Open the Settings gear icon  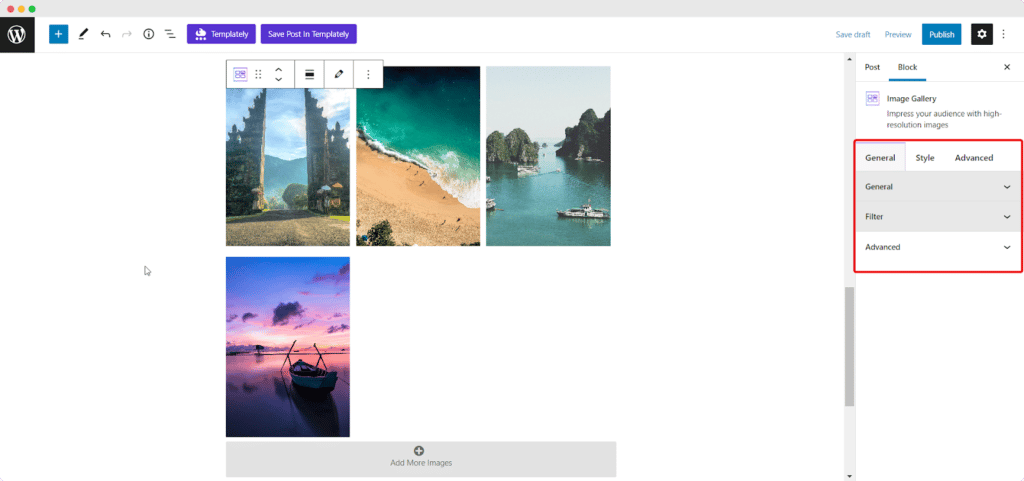coord(981,34)
